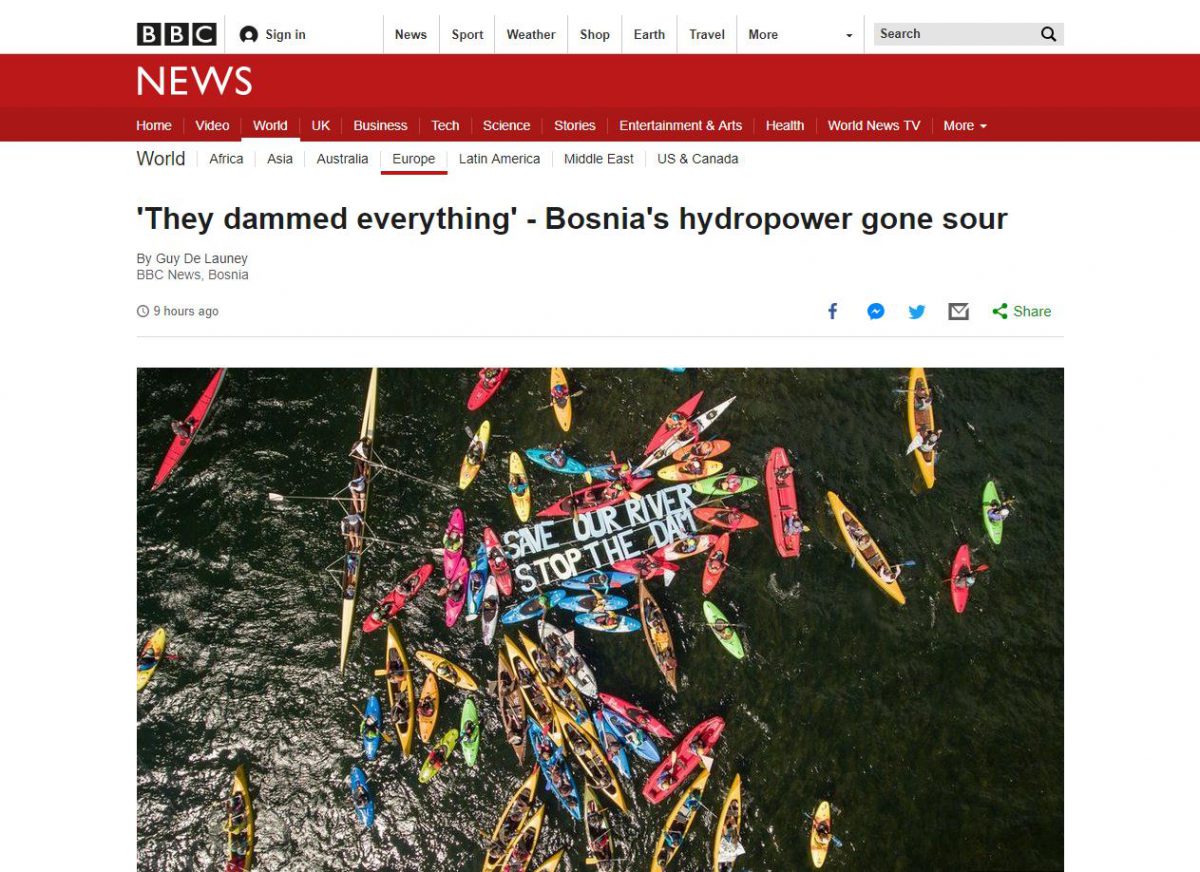This screenshot has height=872, width=1200.
Task: Open the Weather link in top bar
Action: coord(531,34)
